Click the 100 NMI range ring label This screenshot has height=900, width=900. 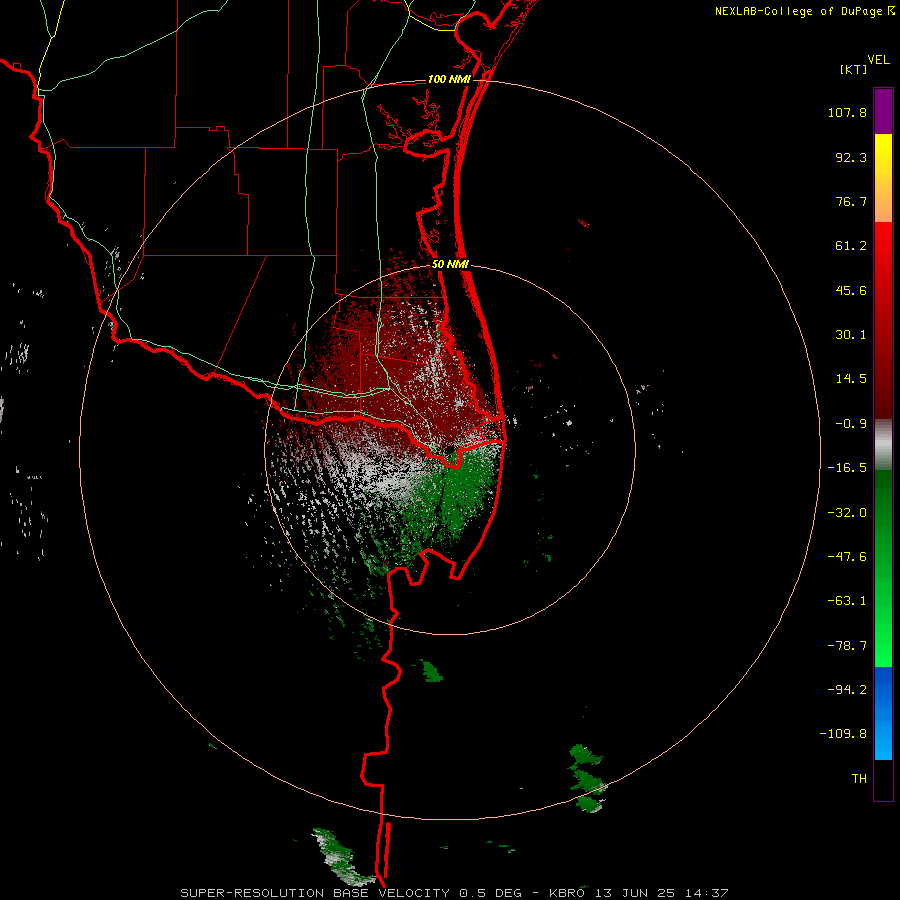[449, 79]
